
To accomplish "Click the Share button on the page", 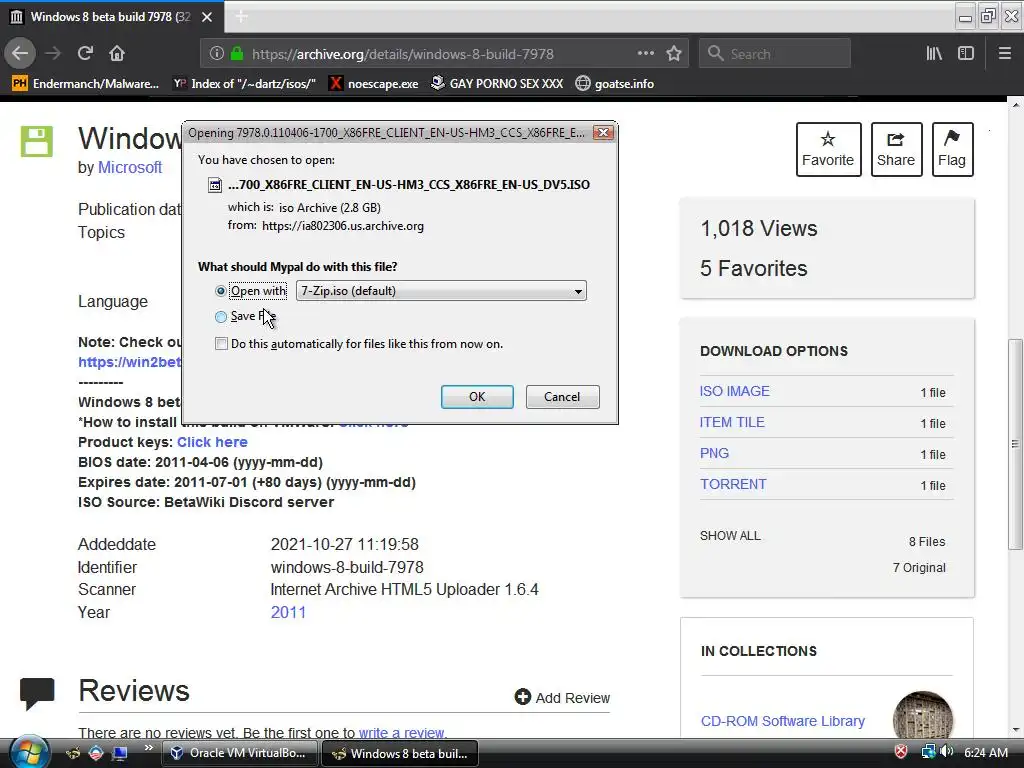I will [896, 150].
